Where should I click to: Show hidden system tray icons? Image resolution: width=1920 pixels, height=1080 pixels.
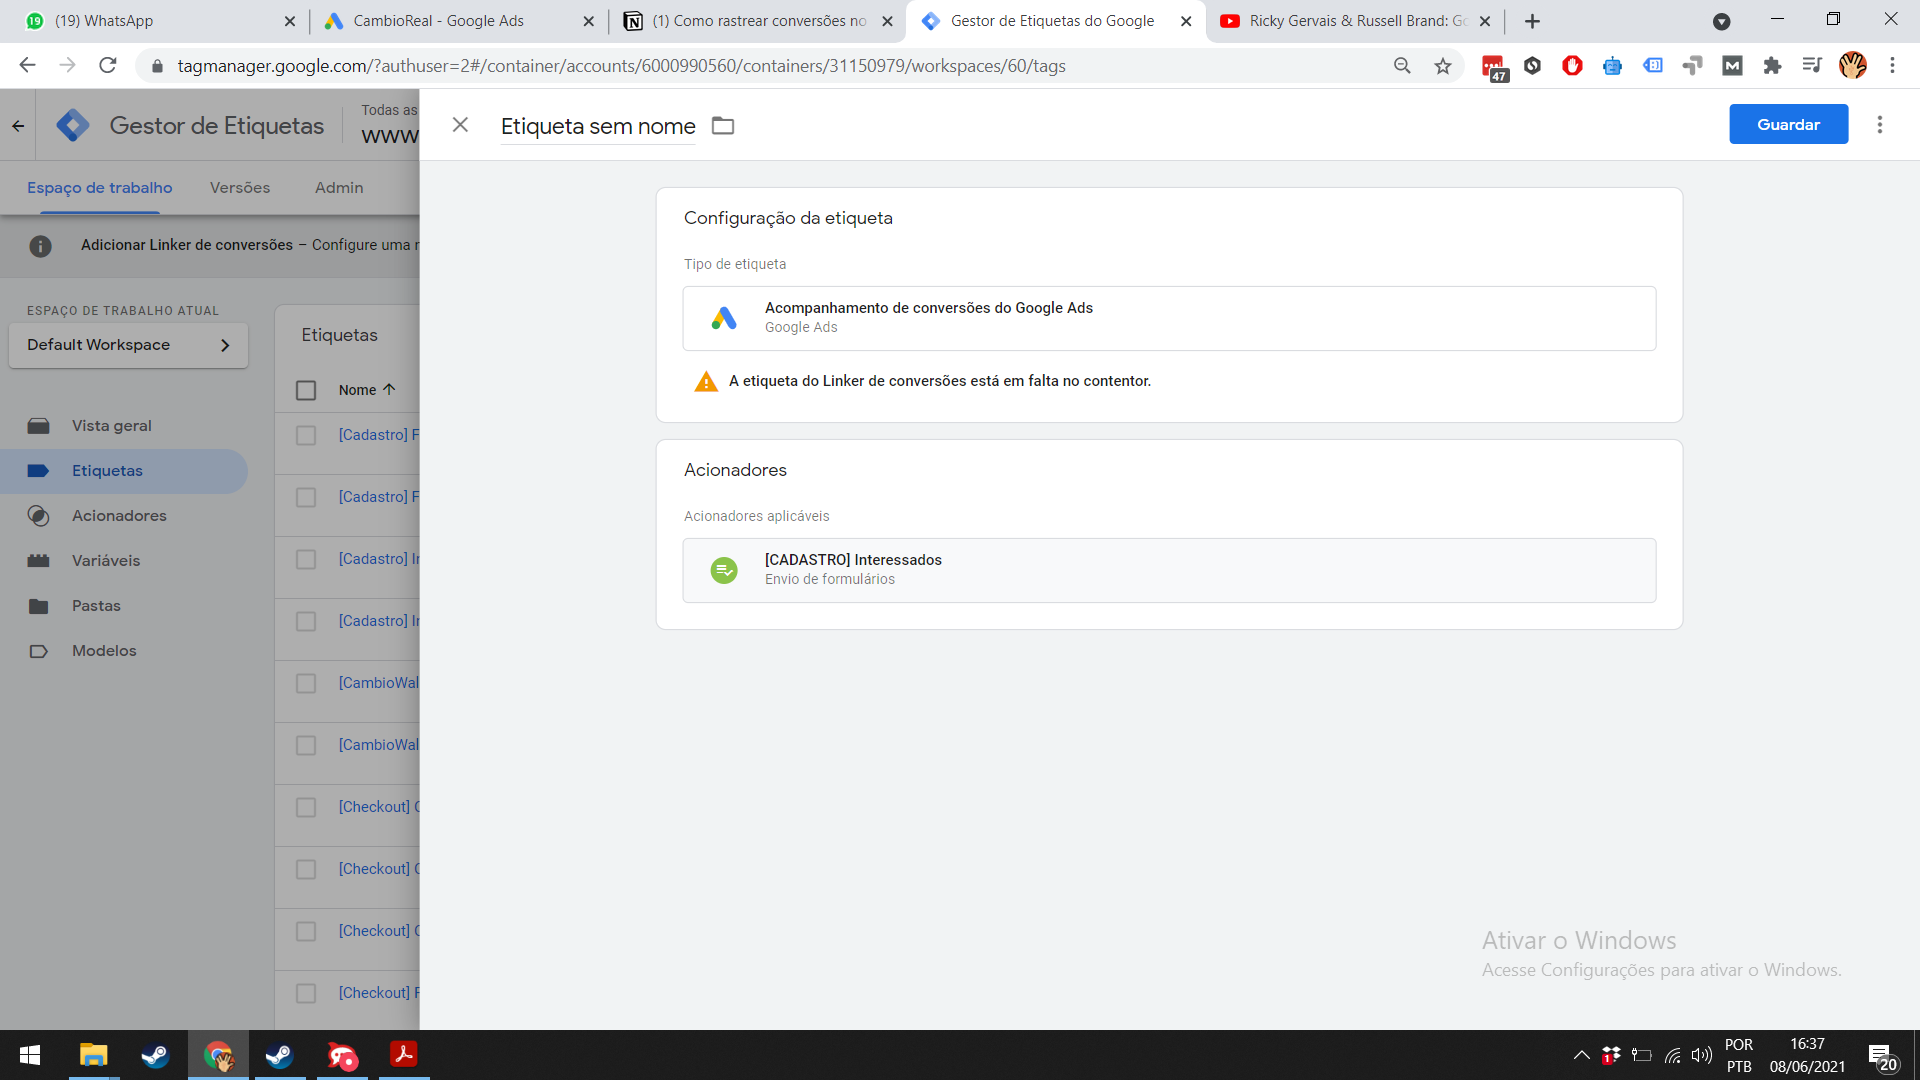[x=1581, y=1055]
